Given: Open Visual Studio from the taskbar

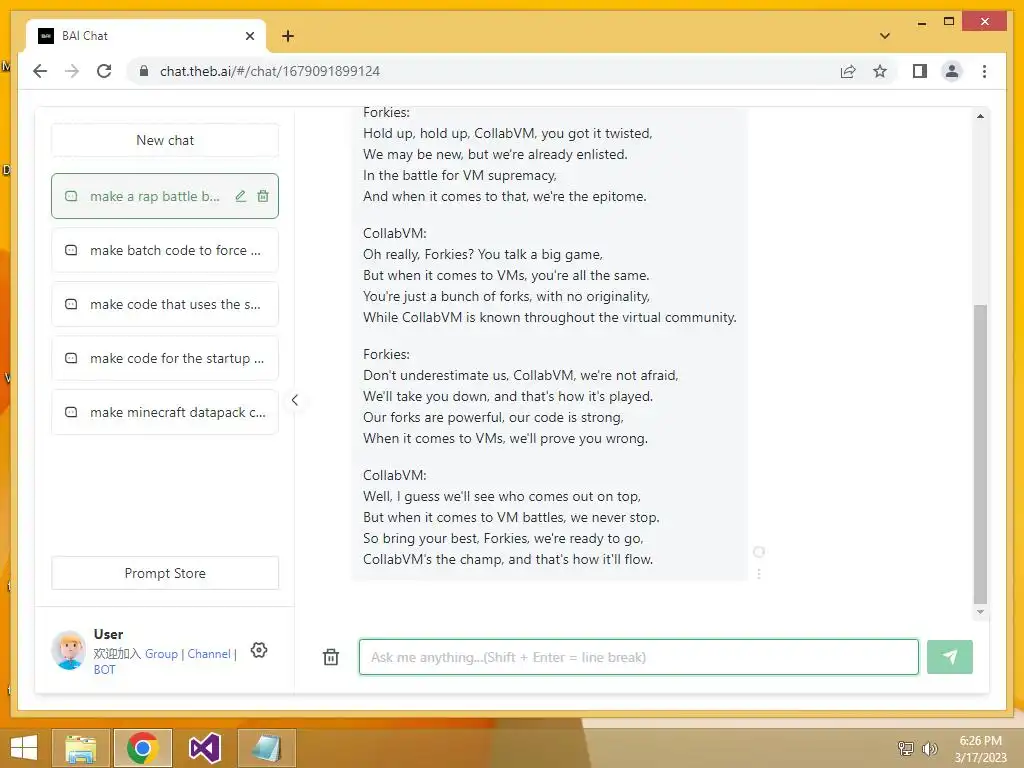Looking at the screenshot, I should 204,748.
